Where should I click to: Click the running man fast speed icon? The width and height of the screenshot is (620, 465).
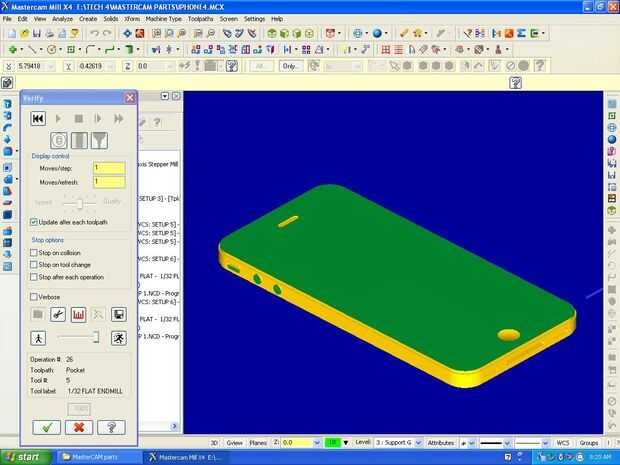[x=119, y=338]
